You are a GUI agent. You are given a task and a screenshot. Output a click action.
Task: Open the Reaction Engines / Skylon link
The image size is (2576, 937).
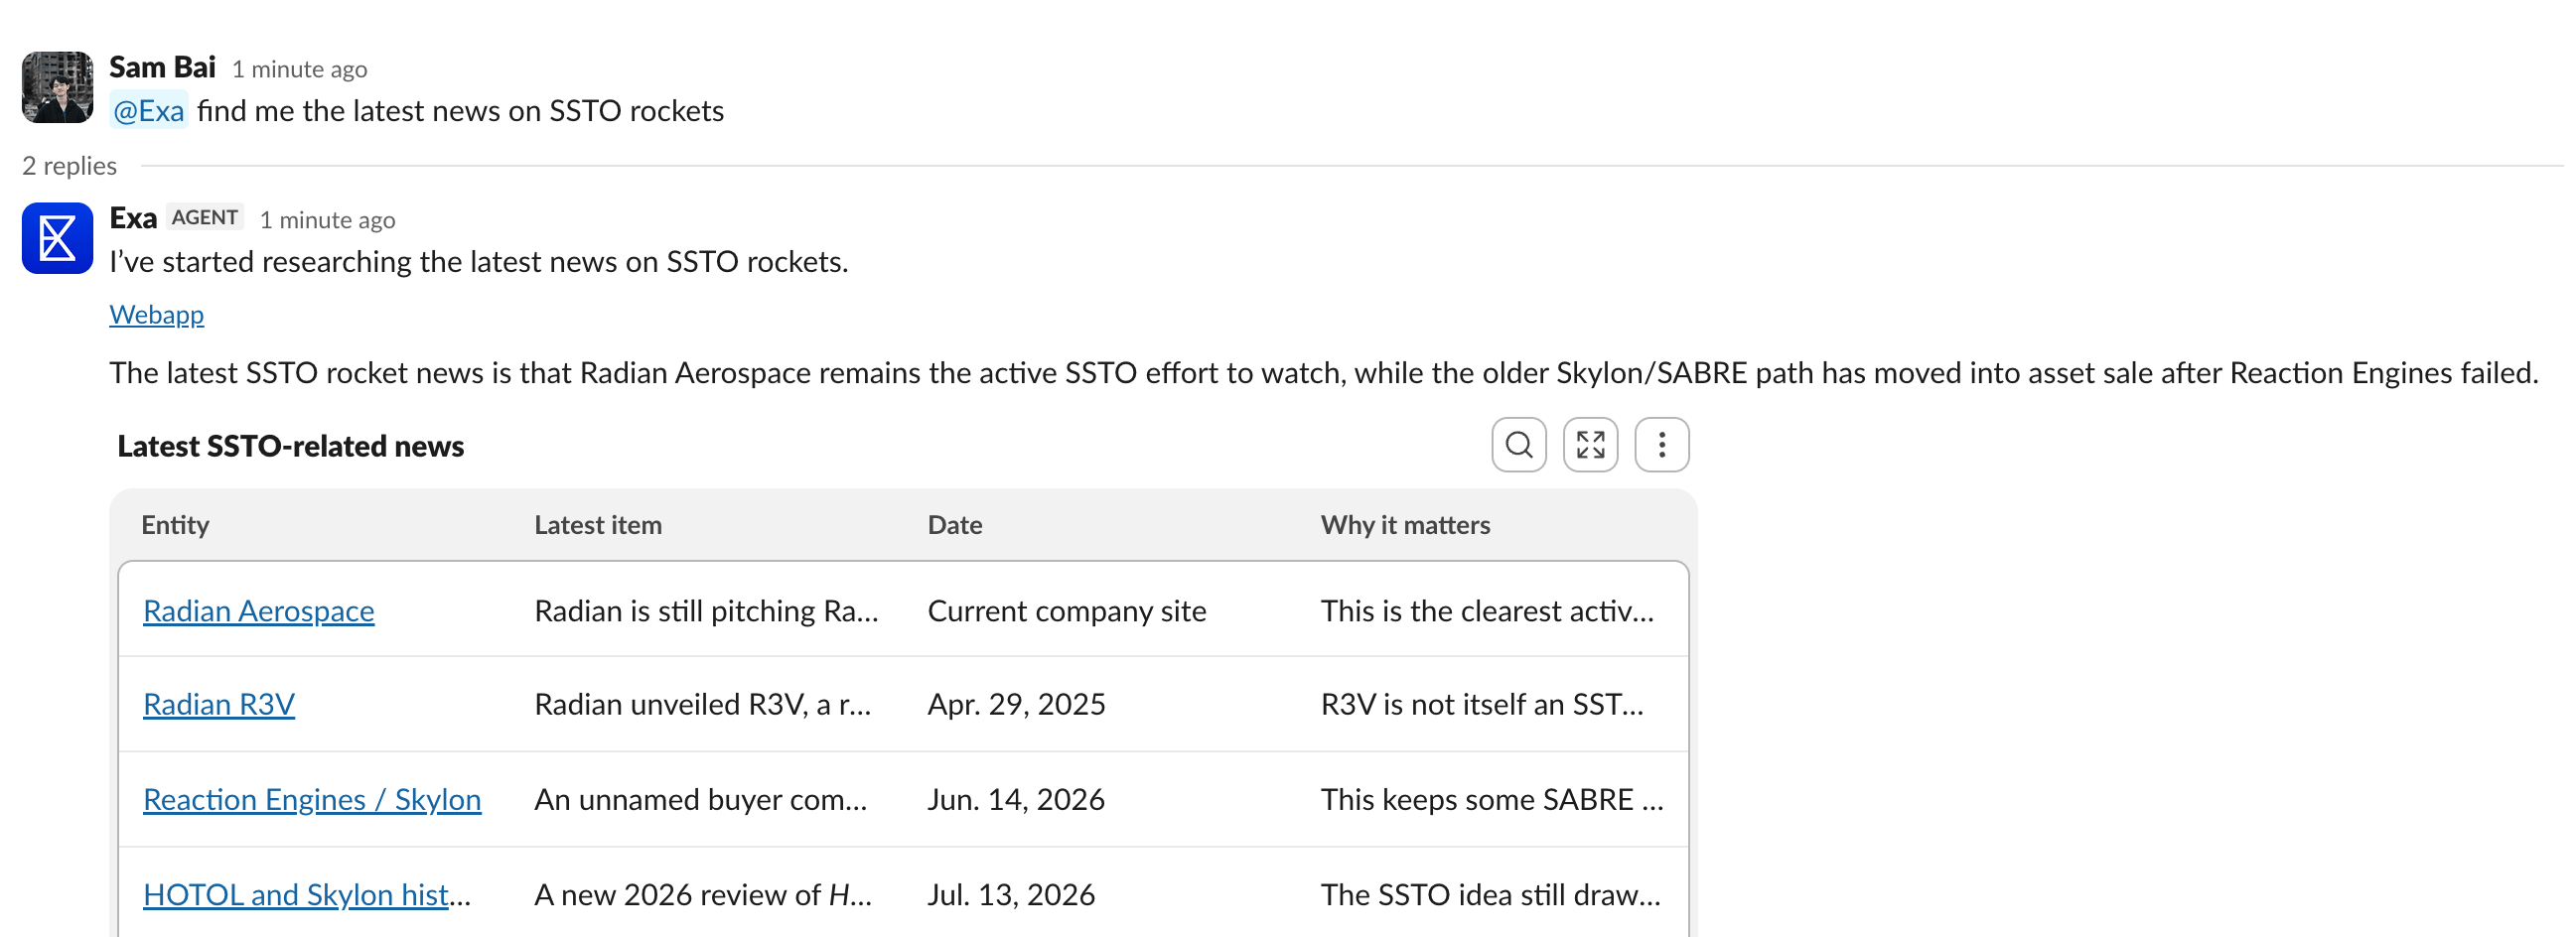[312, 799]
